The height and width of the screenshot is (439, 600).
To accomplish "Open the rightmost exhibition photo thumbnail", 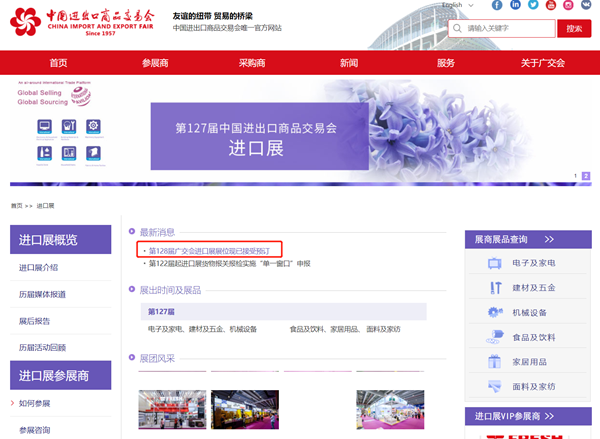I will point(390,410).
